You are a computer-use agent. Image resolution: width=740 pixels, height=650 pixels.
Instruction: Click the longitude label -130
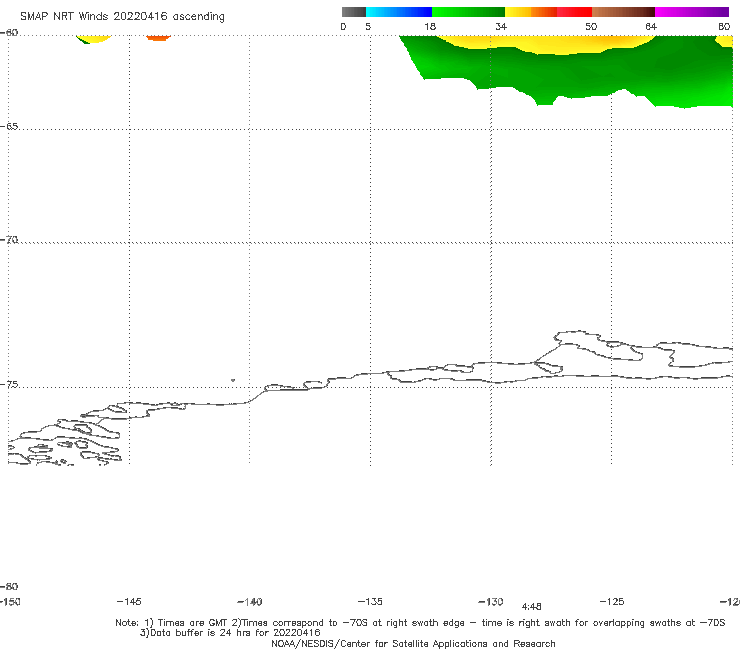click(x=491, y=601)
